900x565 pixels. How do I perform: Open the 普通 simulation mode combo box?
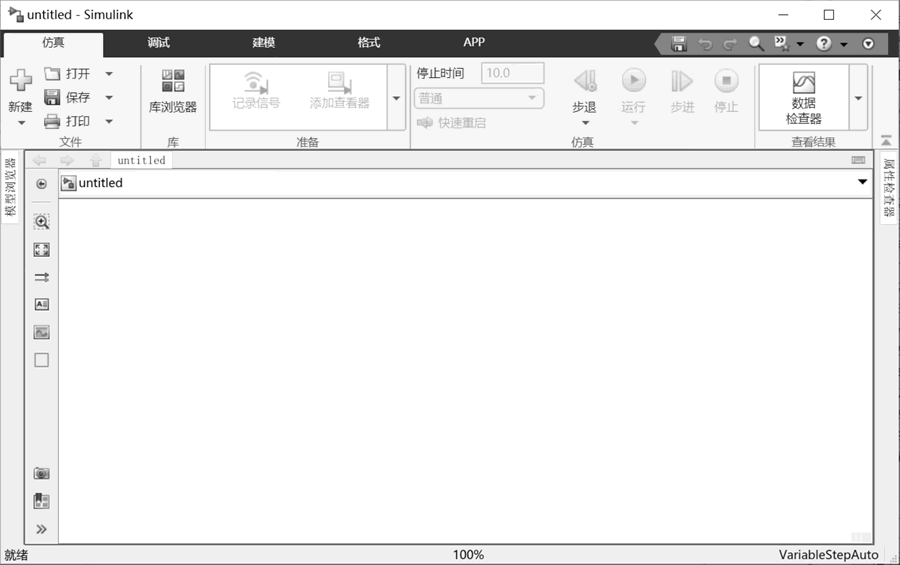479,98
